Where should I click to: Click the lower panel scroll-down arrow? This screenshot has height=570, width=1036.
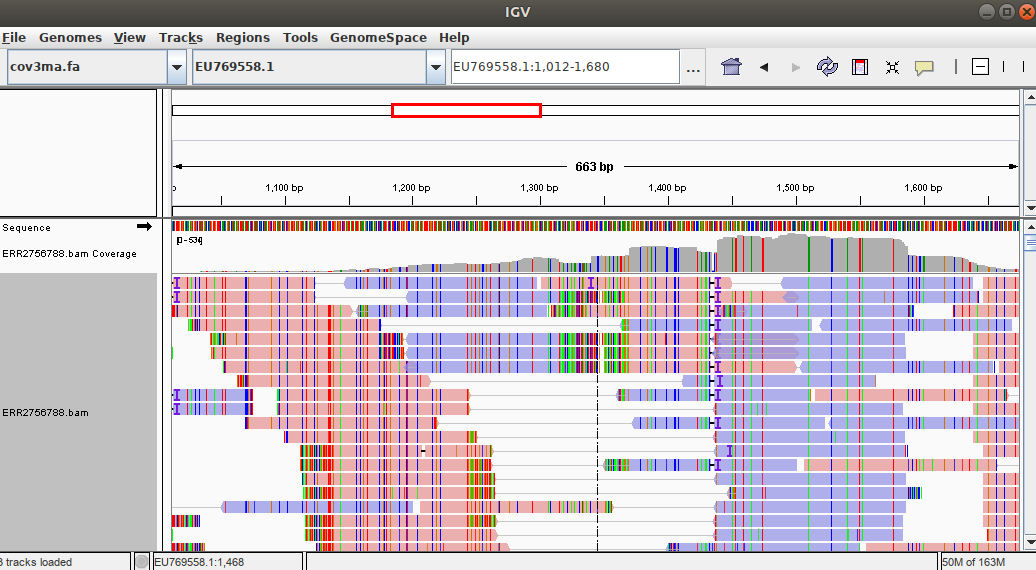(x=1030, y=543)
